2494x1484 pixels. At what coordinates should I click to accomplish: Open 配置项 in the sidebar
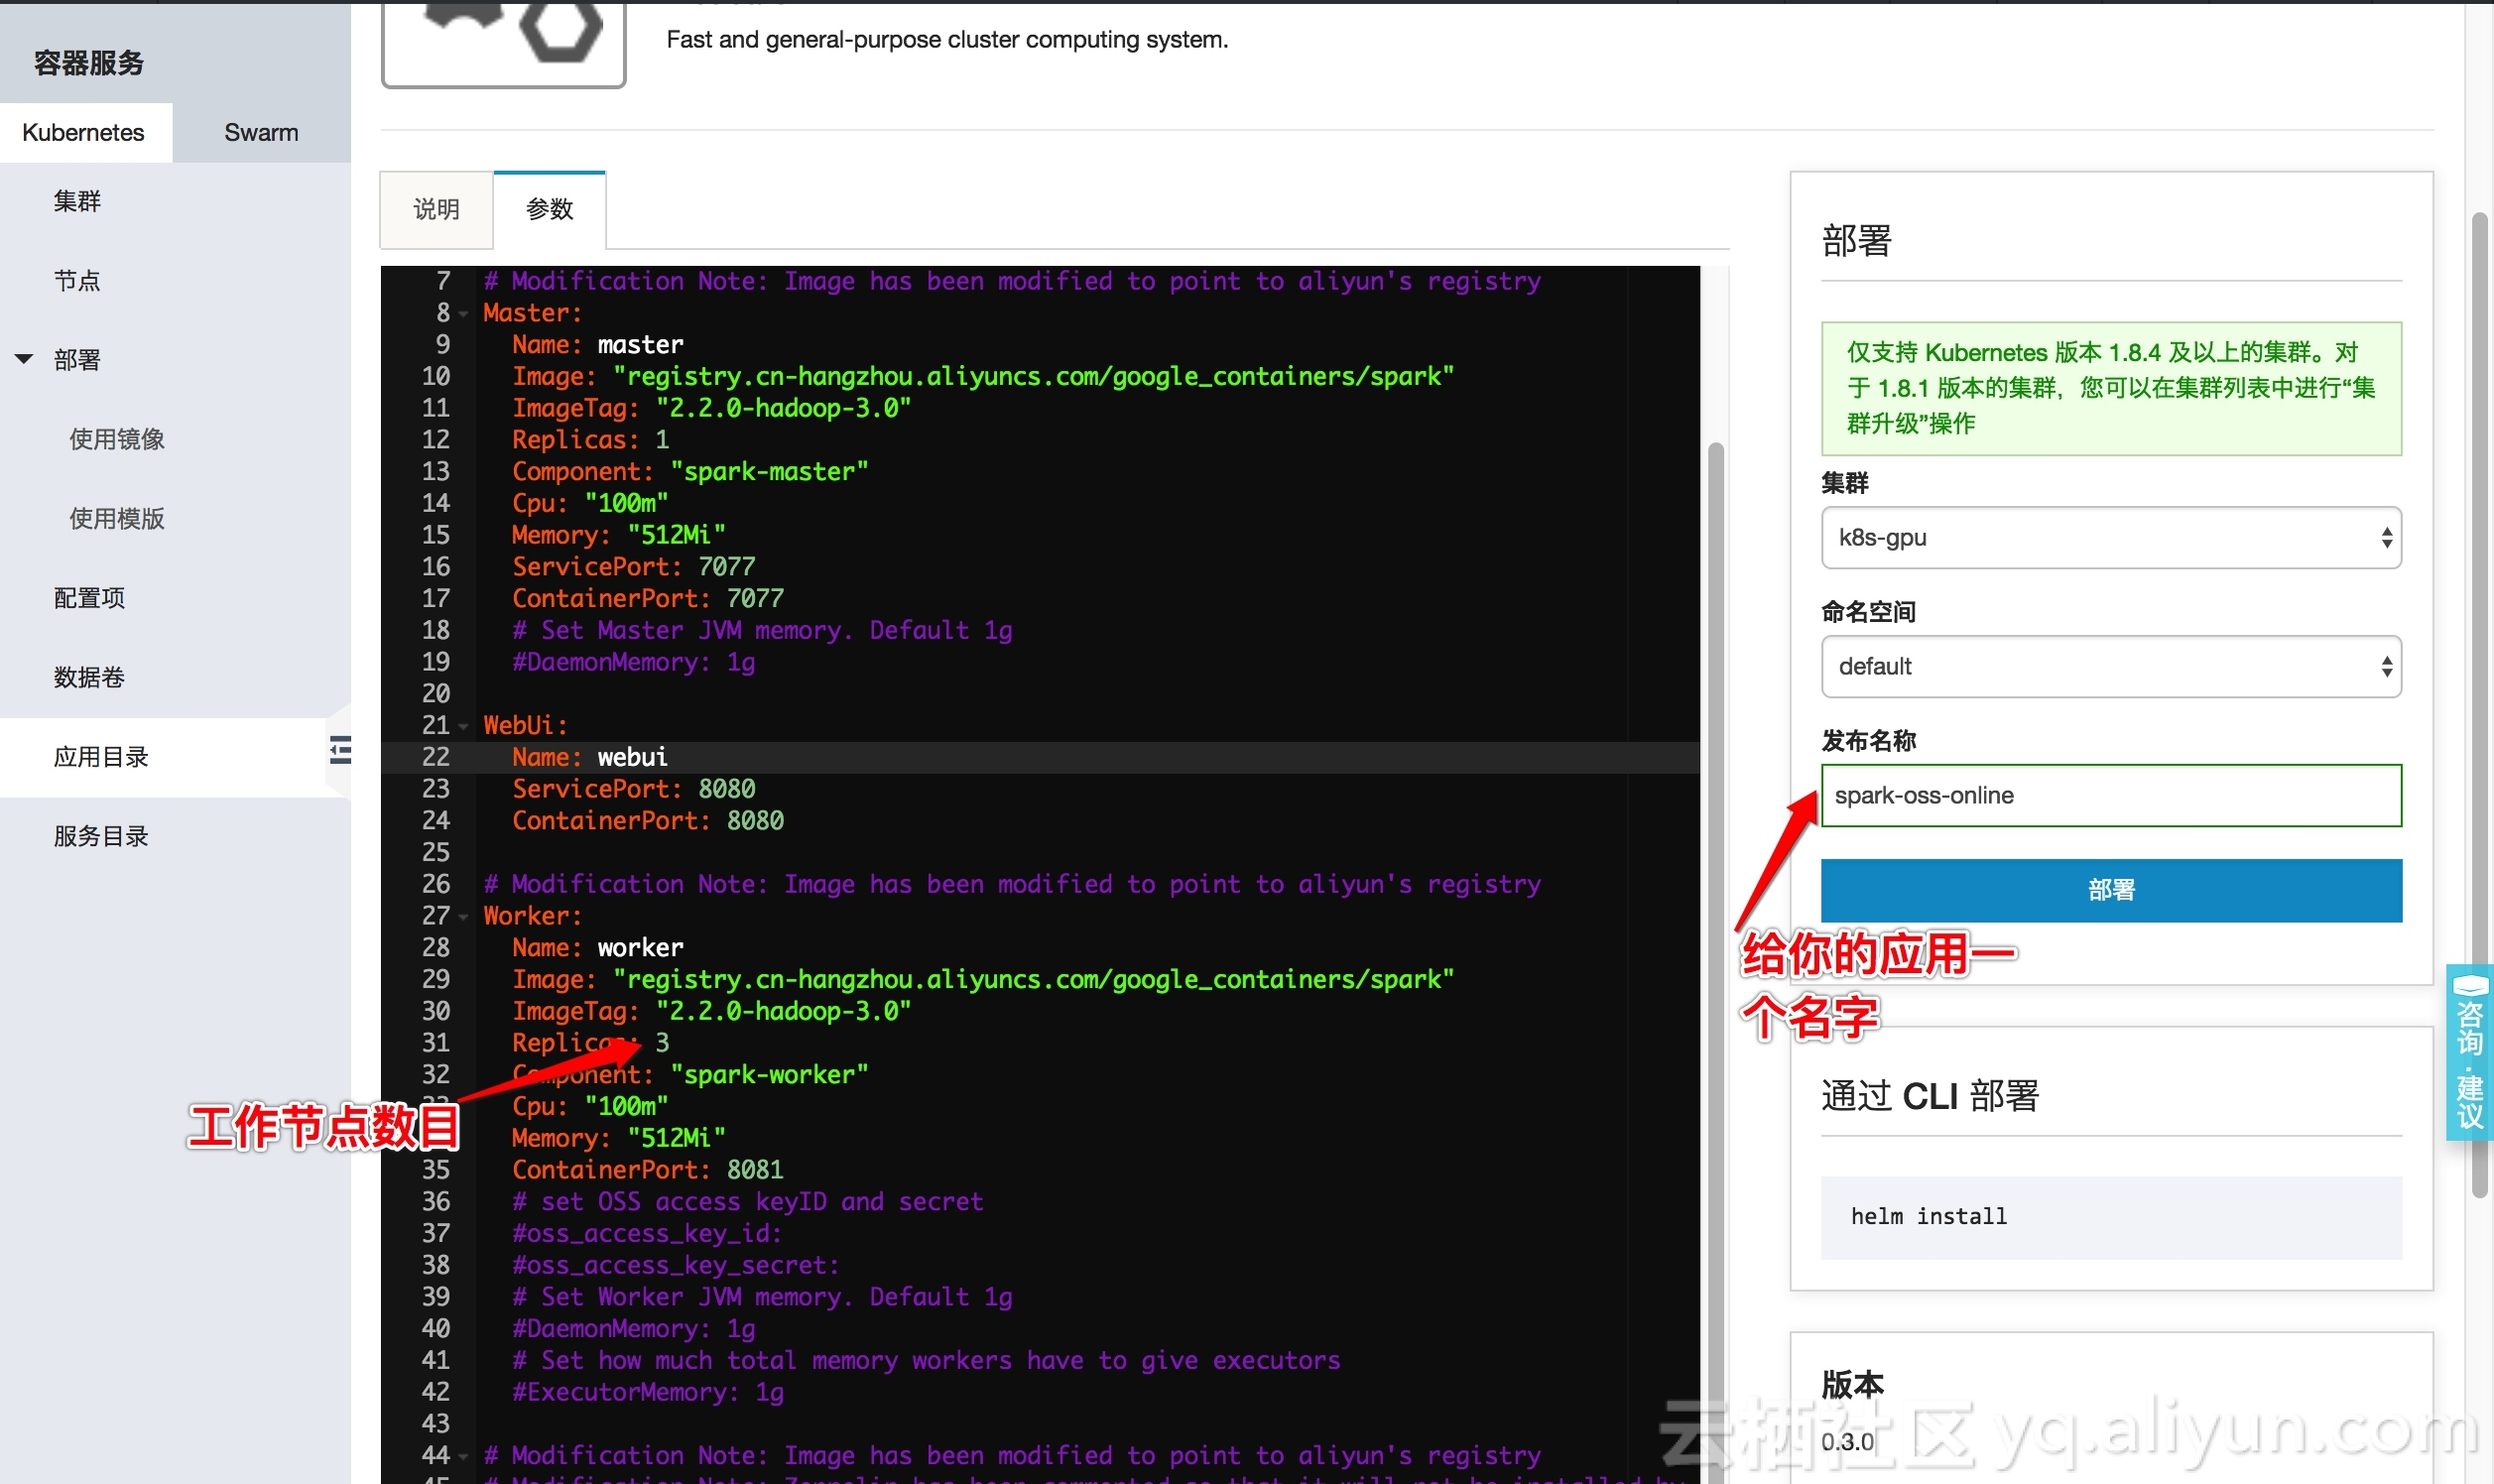coord(89,598)
